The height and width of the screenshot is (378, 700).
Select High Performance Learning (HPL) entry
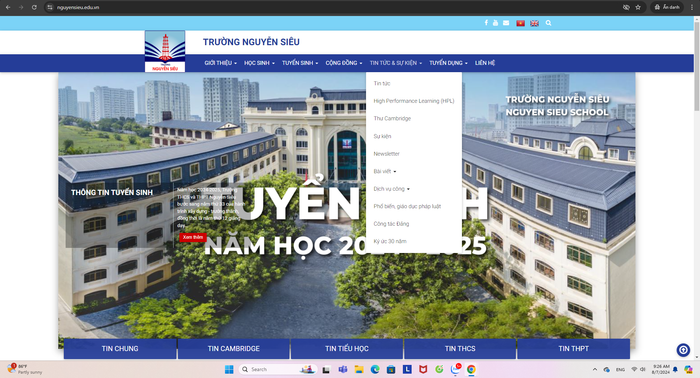click(414, 101)
